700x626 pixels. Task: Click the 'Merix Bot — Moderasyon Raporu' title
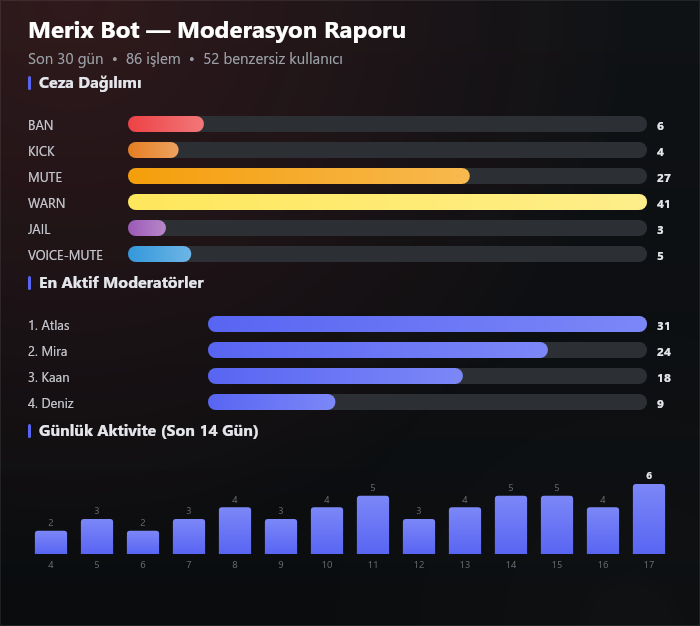point(217,30)
